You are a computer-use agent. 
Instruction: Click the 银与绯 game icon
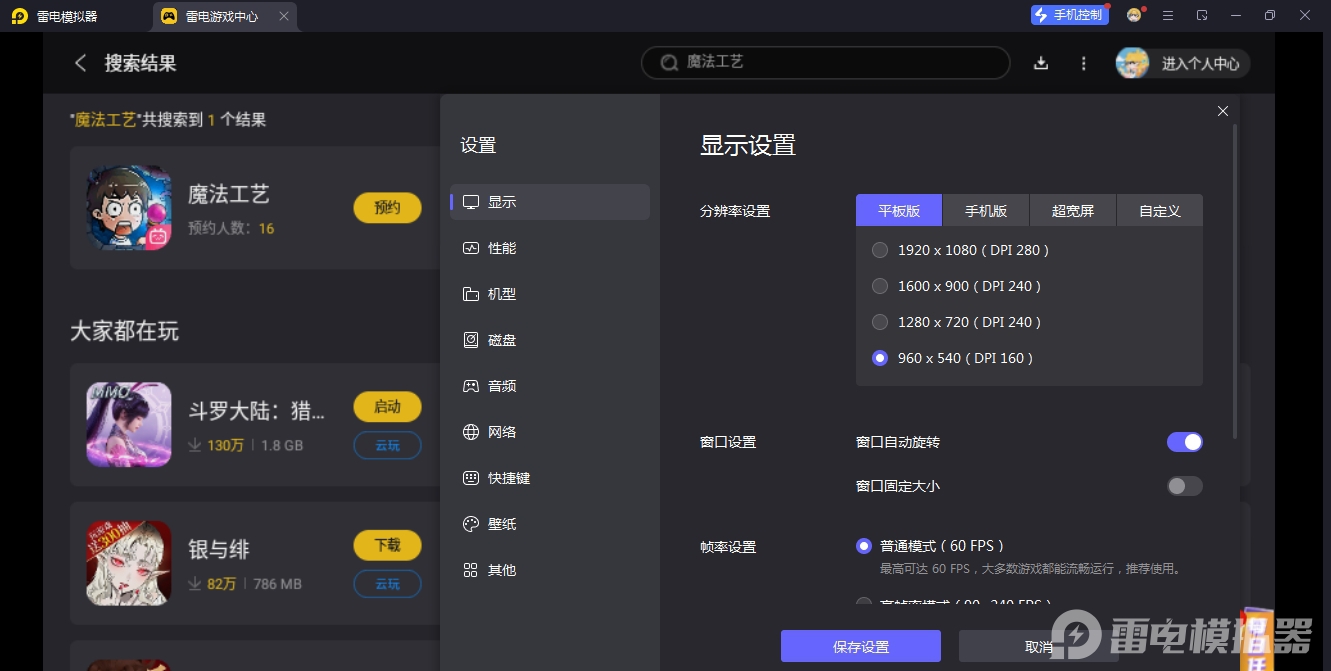(129, 563)
